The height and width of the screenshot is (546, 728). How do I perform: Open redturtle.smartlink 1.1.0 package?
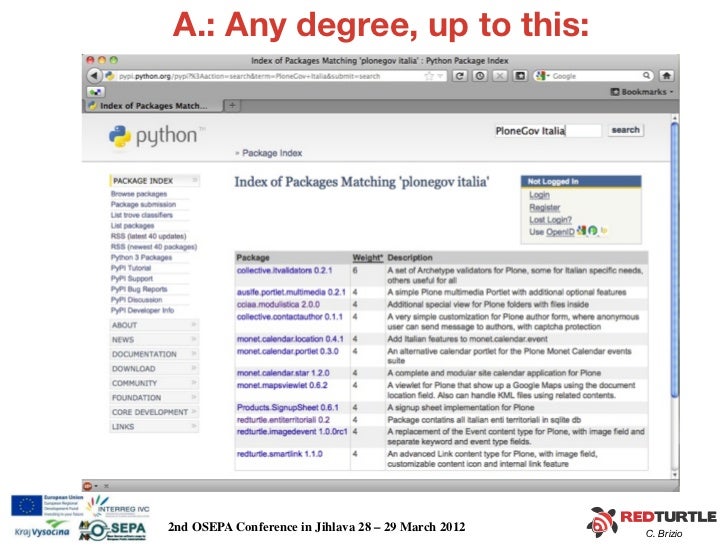pos(280,454)
